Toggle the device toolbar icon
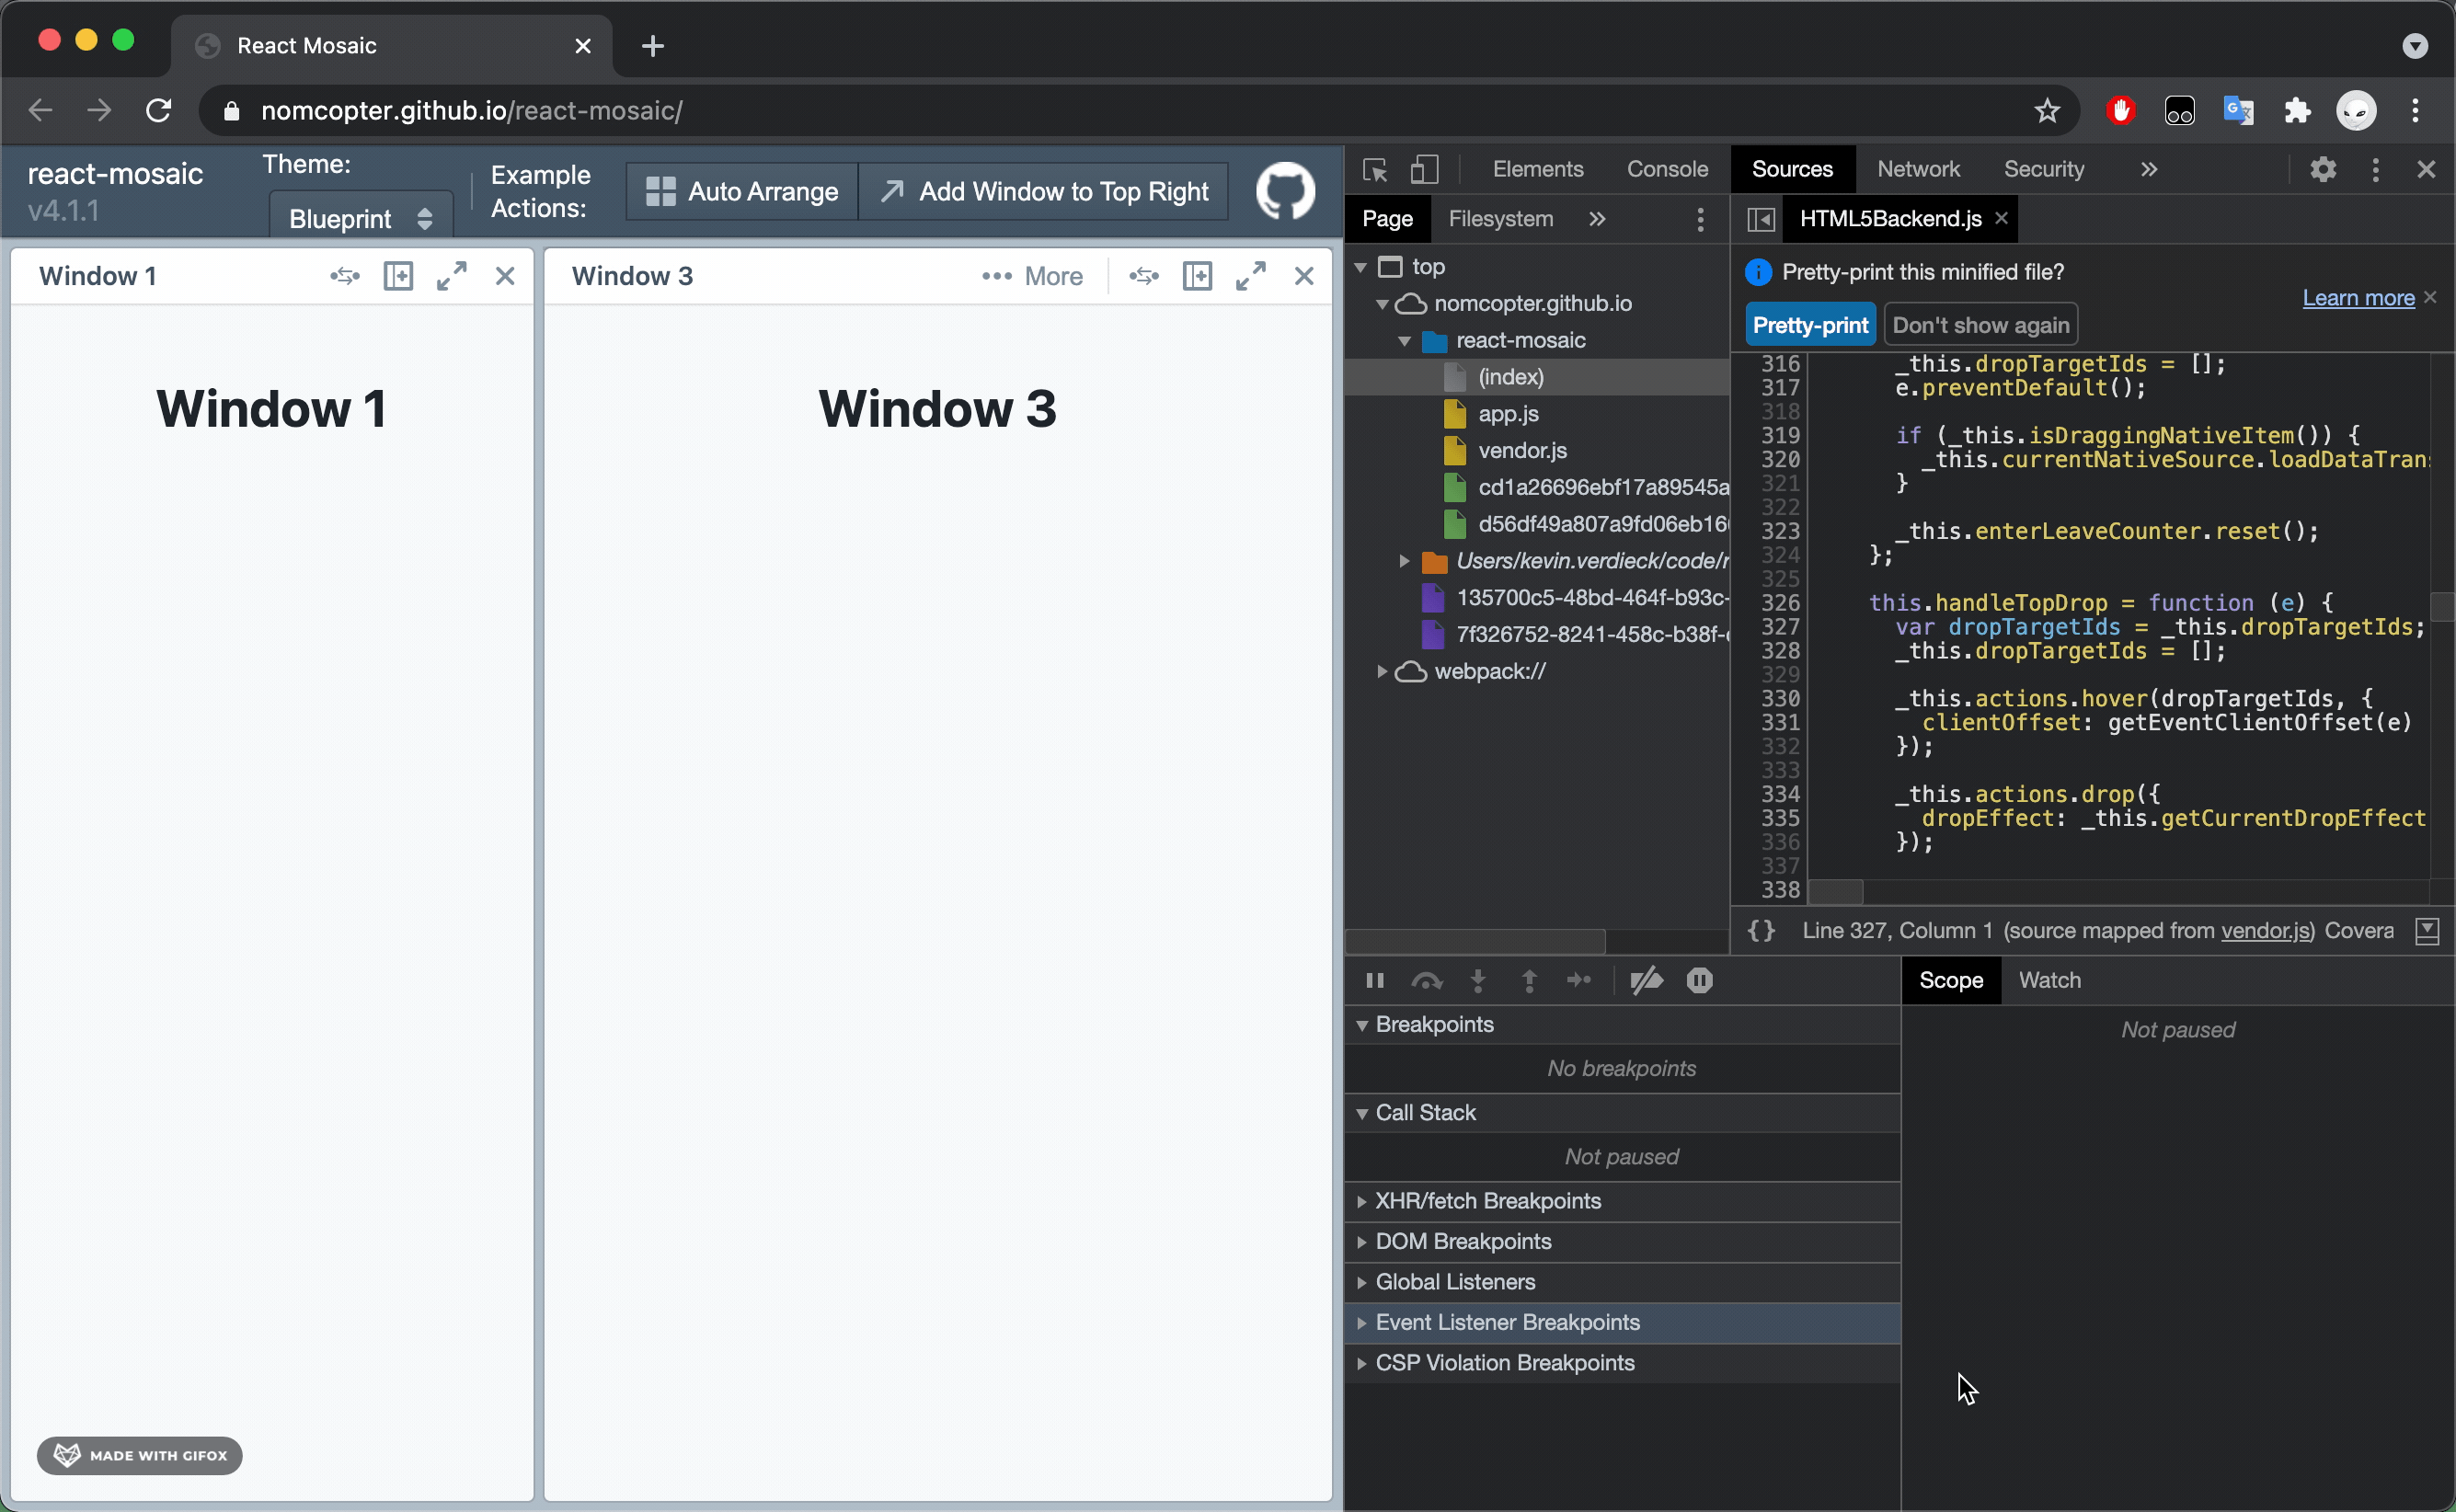 [1424, 170]
